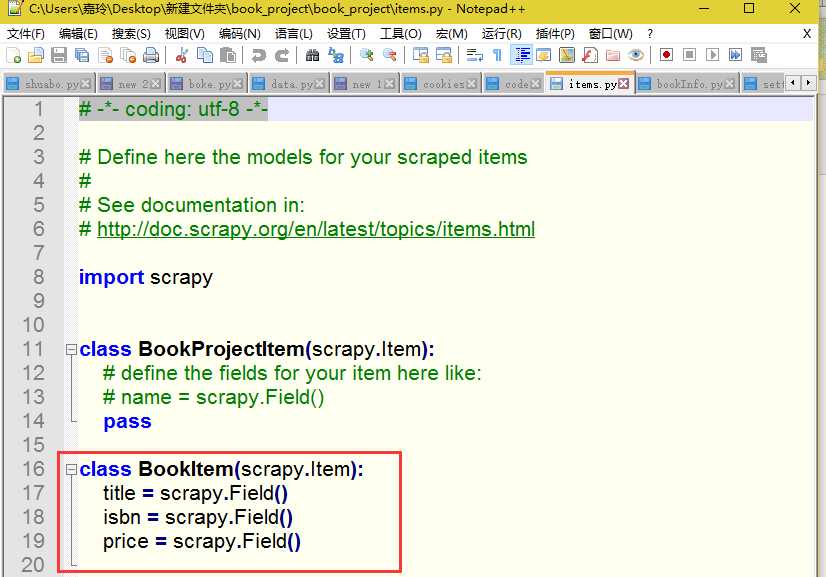Open Find using the binoculars icon
826x577 pixels.
click(x=312, y=55)
